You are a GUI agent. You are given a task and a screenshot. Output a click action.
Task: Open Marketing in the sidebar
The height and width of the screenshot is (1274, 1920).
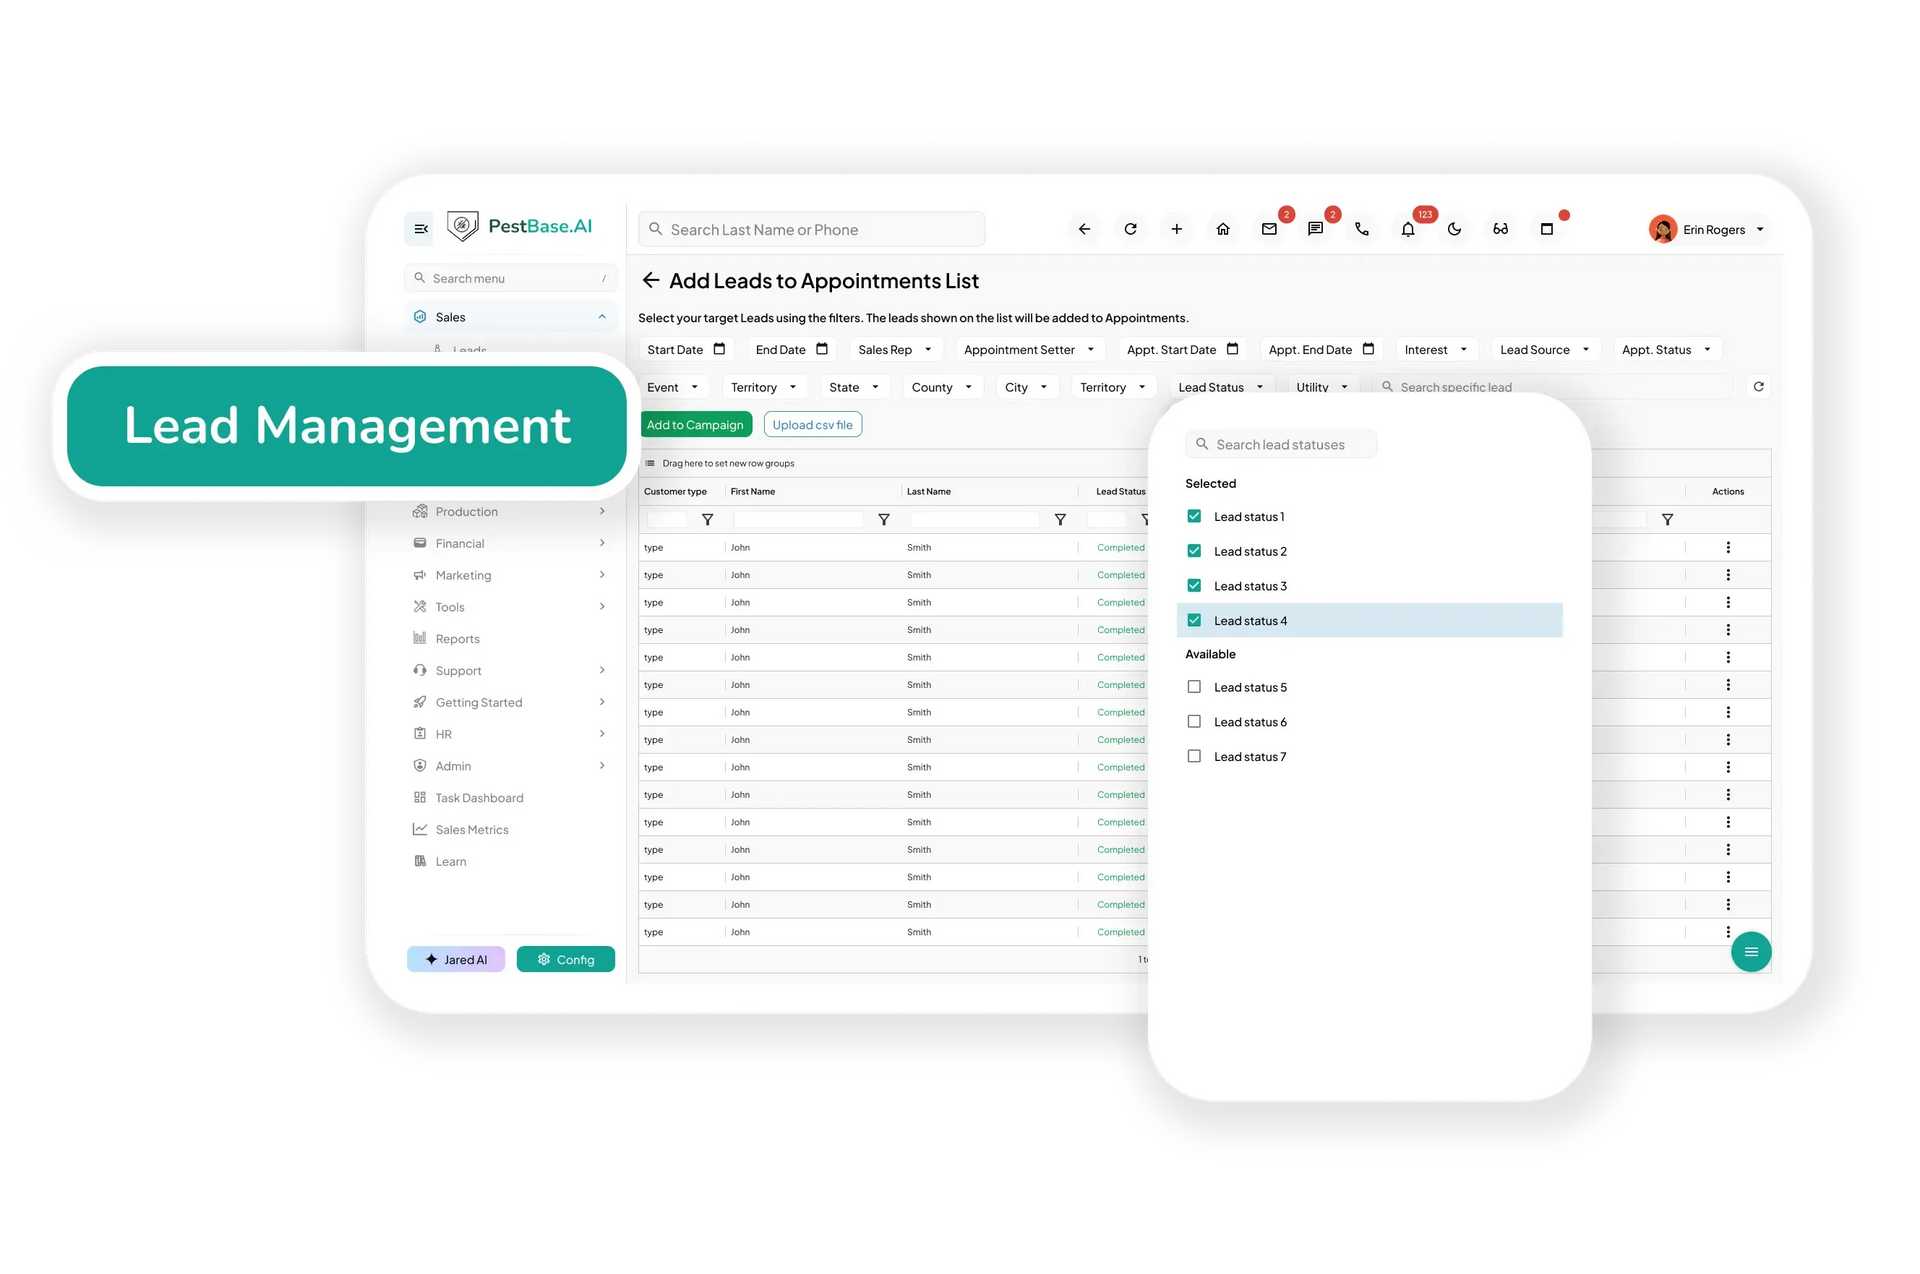(510, 575)
